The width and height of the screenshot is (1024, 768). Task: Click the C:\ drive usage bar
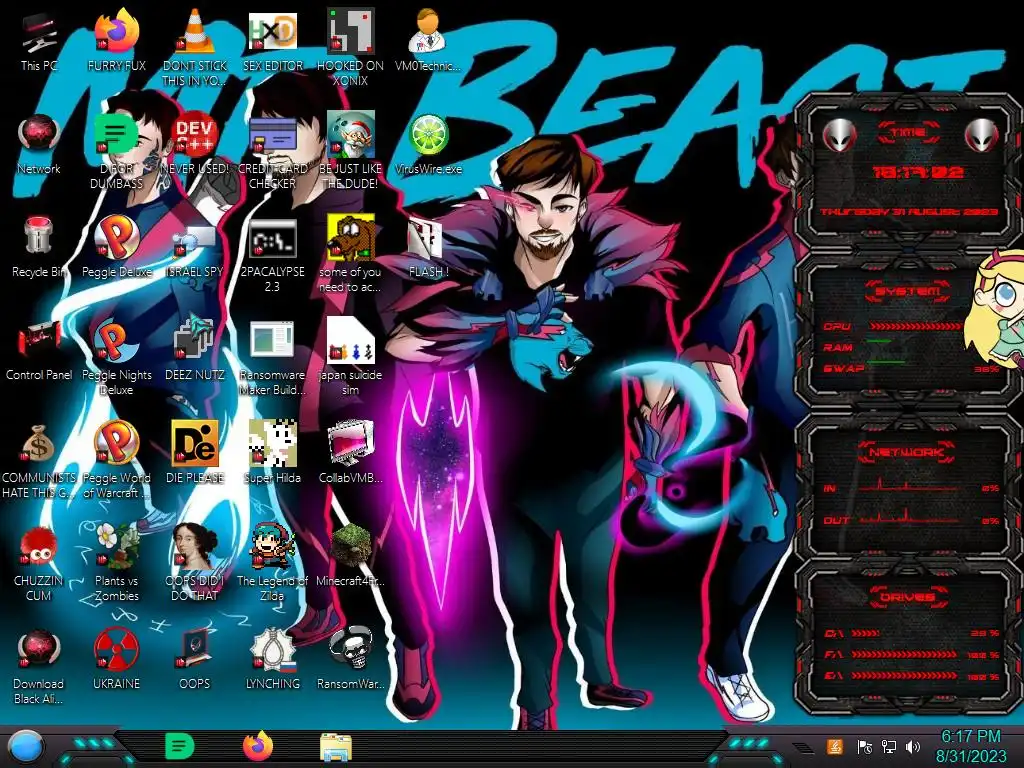coord(904,633)
